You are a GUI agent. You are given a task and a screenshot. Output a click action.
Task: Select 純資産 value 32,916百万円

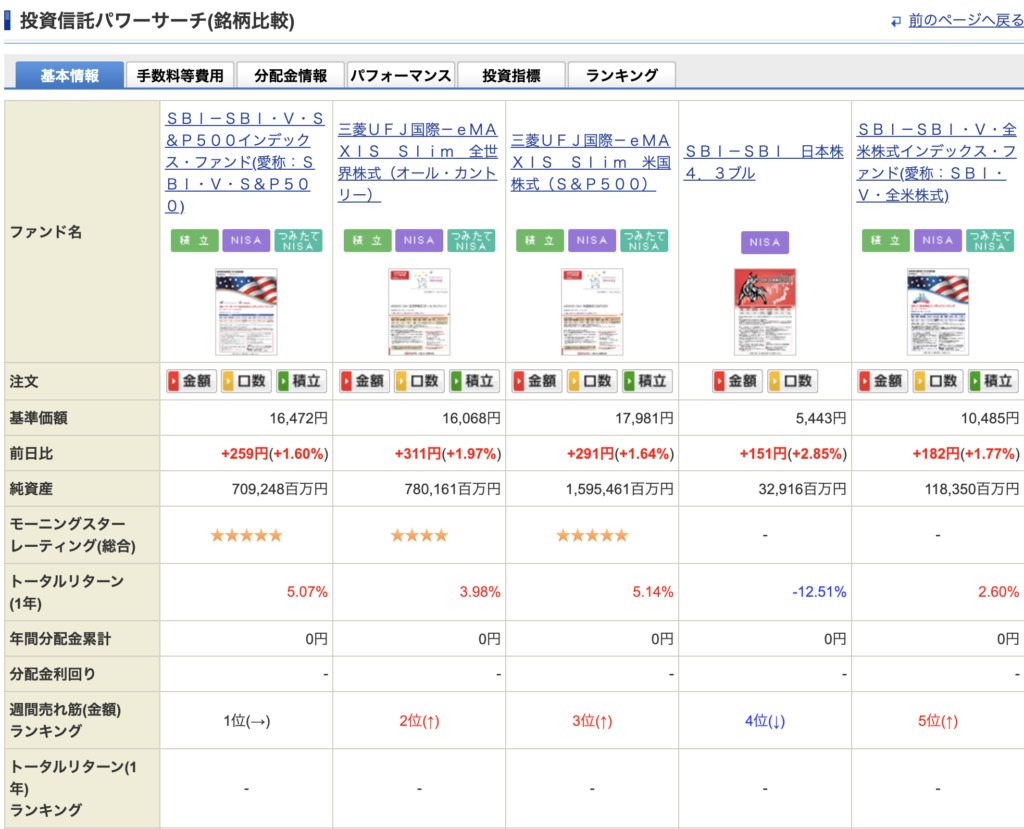[802, 489]
